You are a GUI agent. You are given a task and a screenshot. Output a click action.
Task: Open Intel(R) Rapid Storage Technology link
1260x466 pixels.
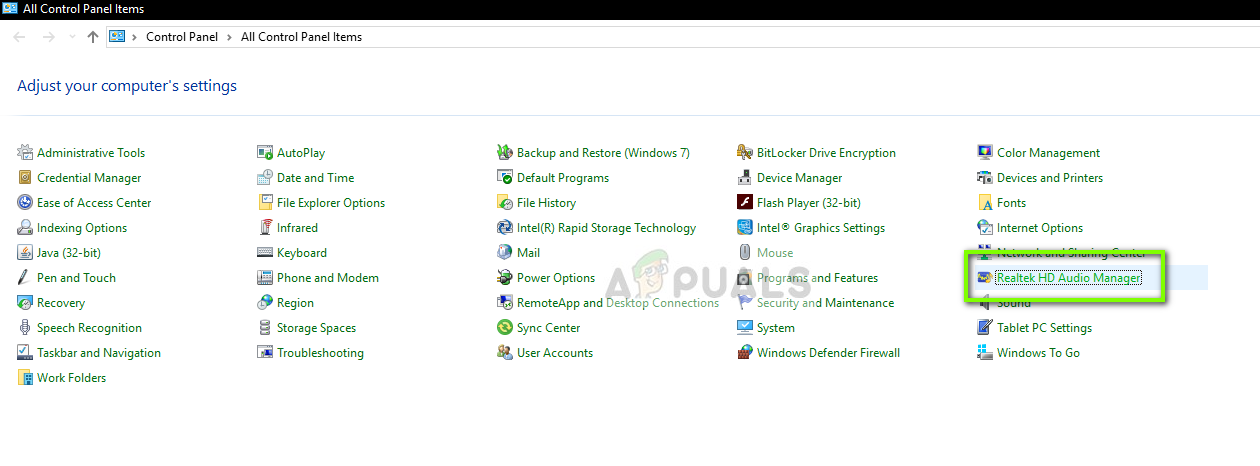(x=606, y=227)
